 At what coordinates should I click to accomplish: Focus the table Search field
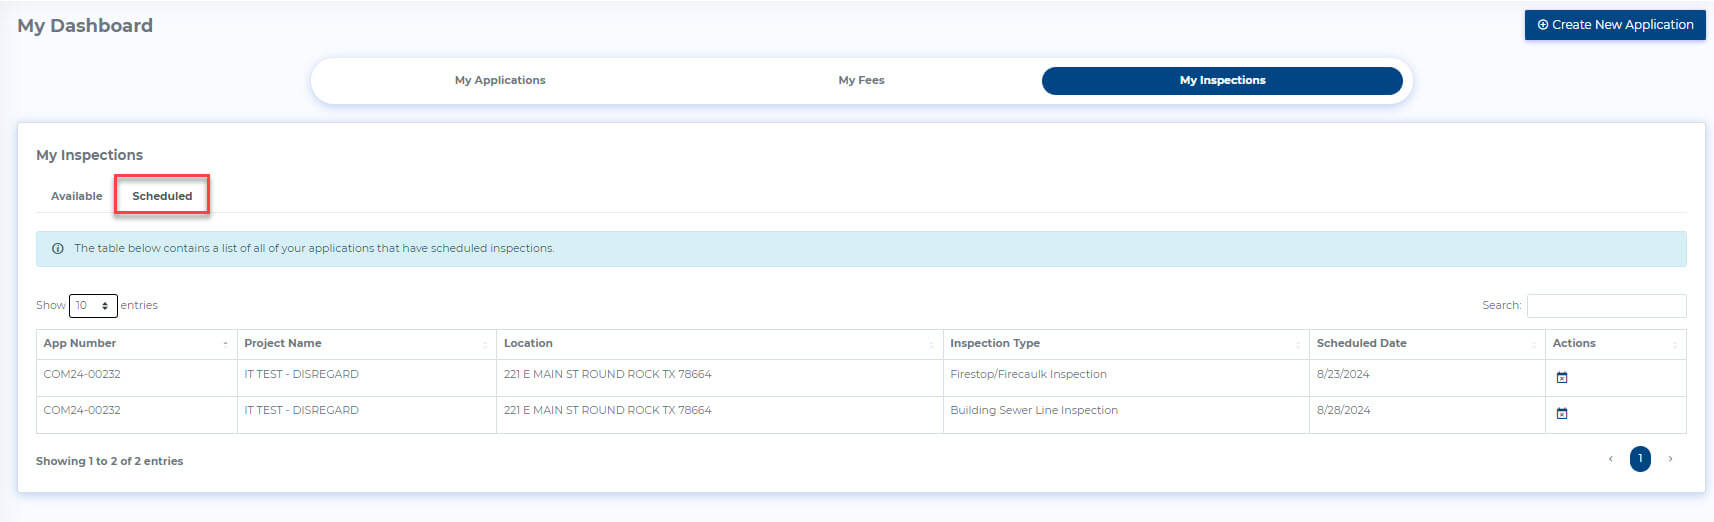[1606, 306]
